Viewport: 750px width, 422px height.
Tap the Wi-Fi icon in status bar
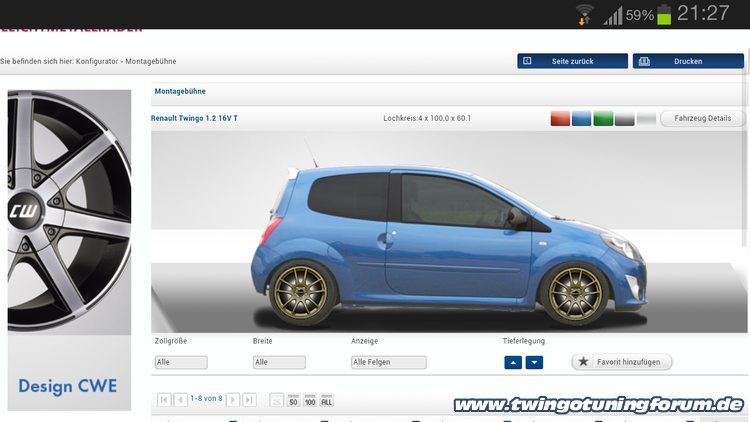pyautogui.click(x=585, y=14)
